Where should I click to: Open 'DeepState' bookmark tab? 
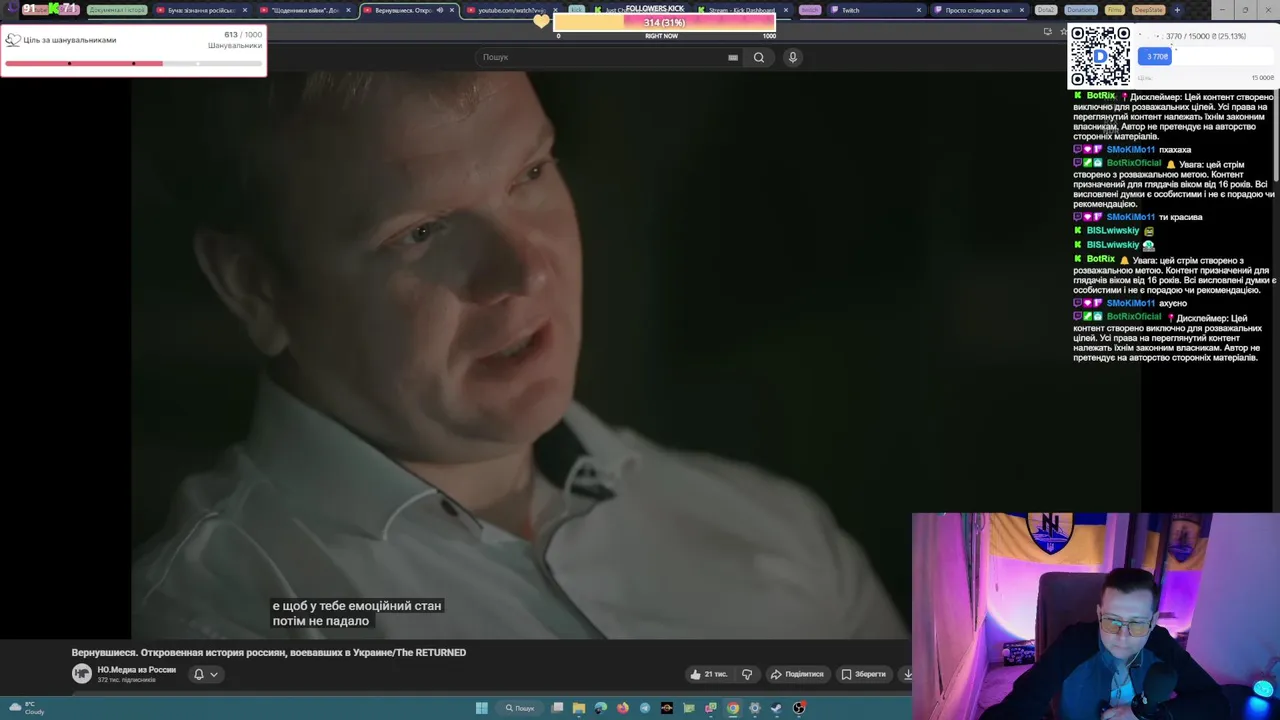click(x=1148, y=10)
